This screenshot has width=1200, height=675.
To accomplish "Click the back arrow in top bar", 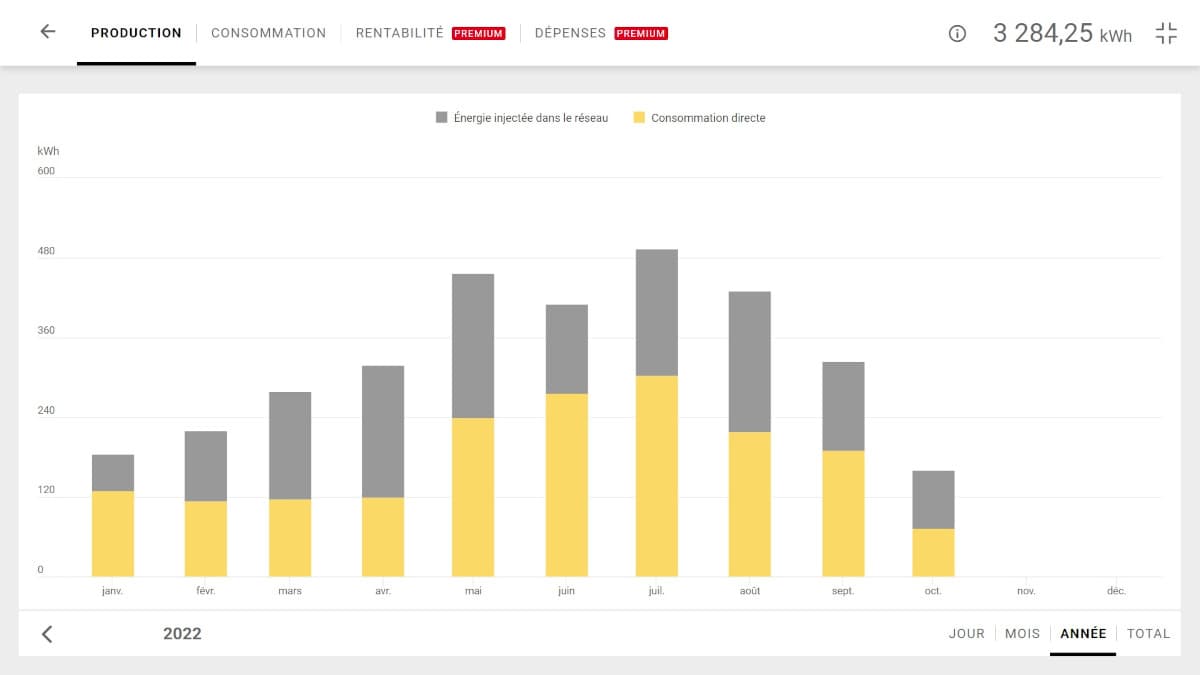I will click(x=47, y=32).
